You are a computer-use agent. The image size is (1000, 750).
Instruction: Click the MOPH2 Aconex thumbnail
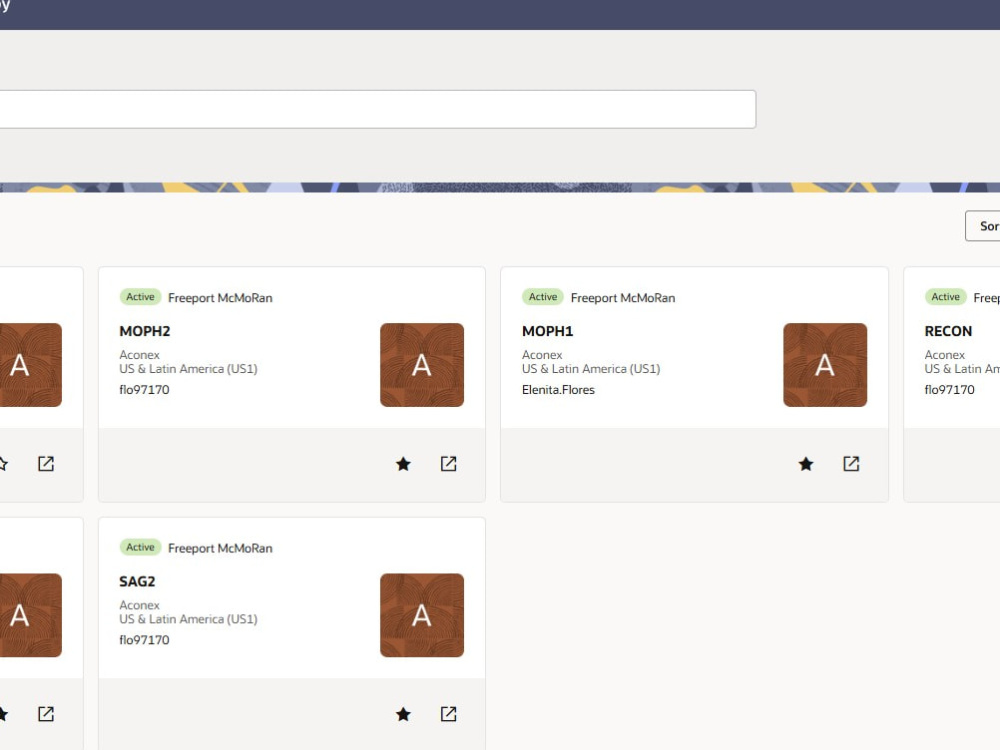[x=422, y=365]
